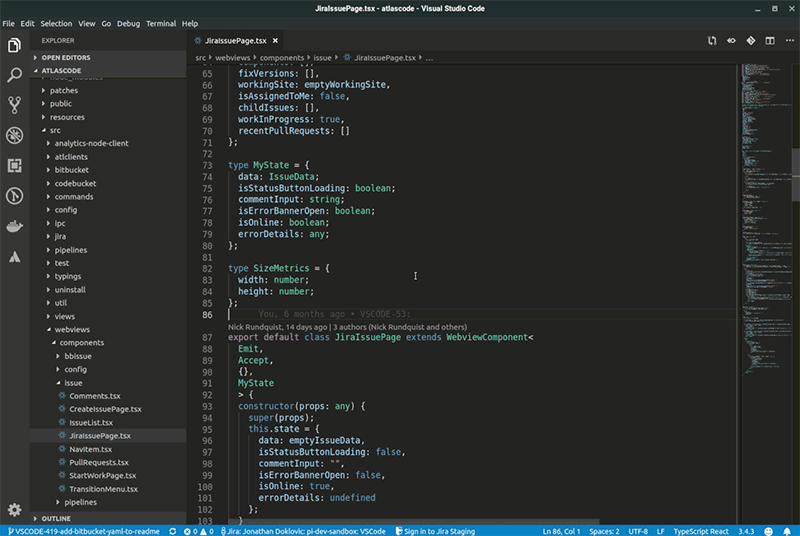Open Comments.tsx file

click(x=108, y=396)
